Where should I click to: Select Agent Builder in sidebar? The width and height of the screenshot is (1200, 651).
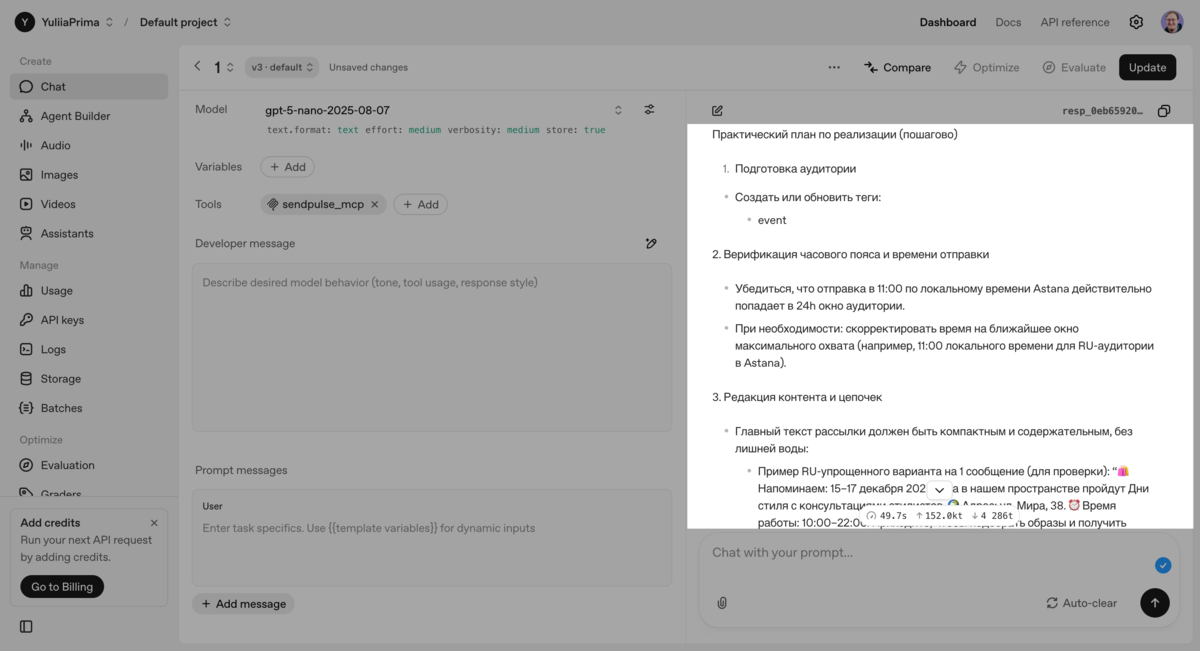pyautogui.click(x=75, y=116)
